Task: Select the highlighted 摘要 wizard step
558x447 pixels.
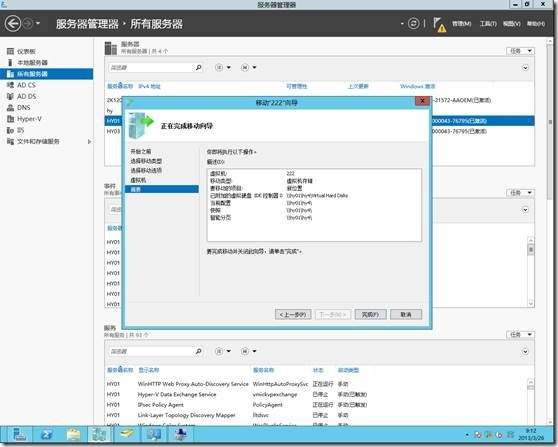Action: tap(162, 189)
